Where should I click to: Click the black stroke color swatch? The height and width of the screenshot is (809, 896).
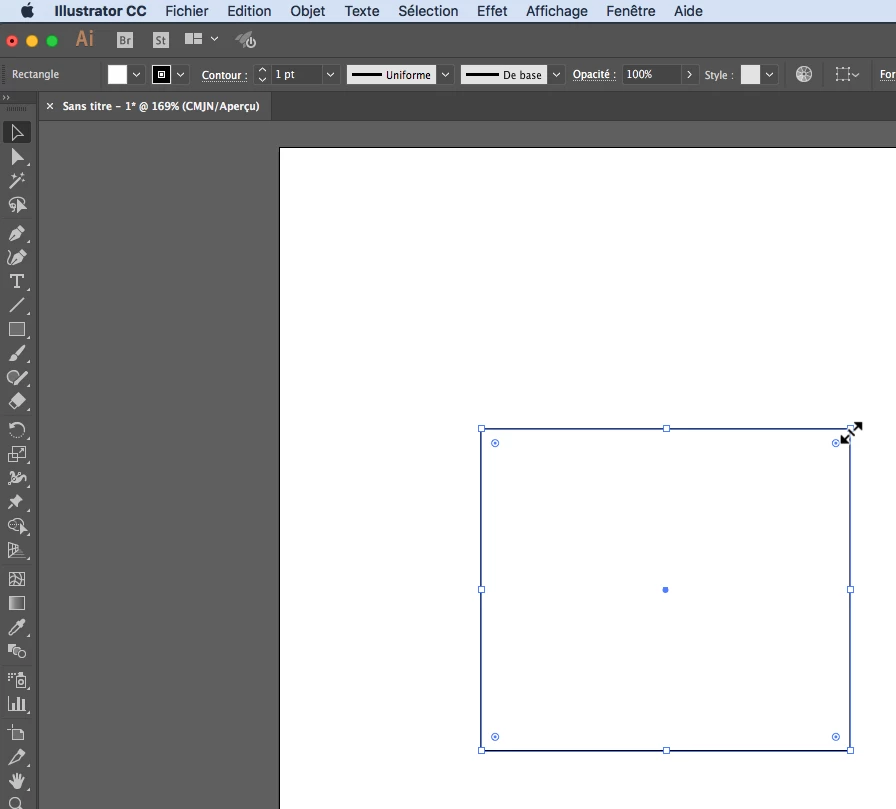click(161, 74)
